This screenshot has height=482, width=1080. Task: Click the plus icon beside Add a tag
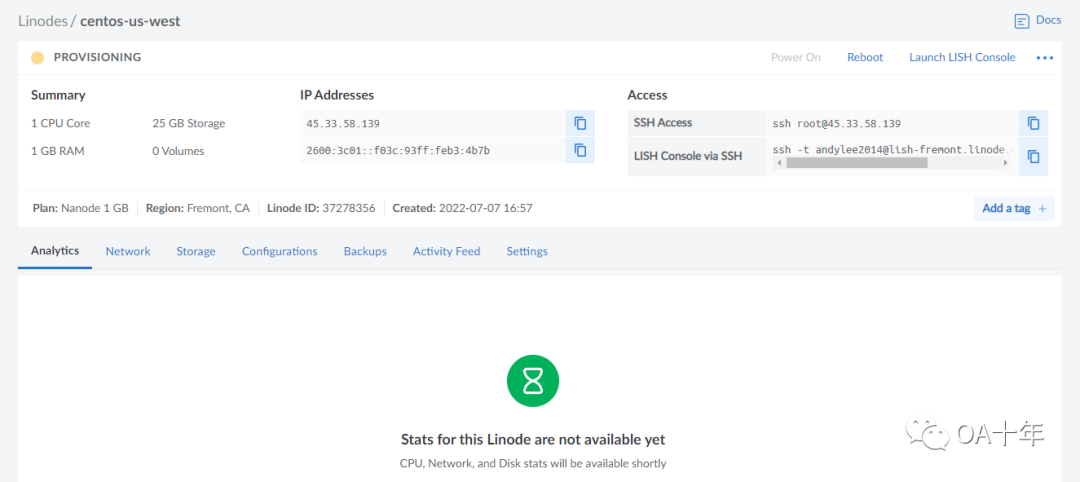(x=1042, y=209)
